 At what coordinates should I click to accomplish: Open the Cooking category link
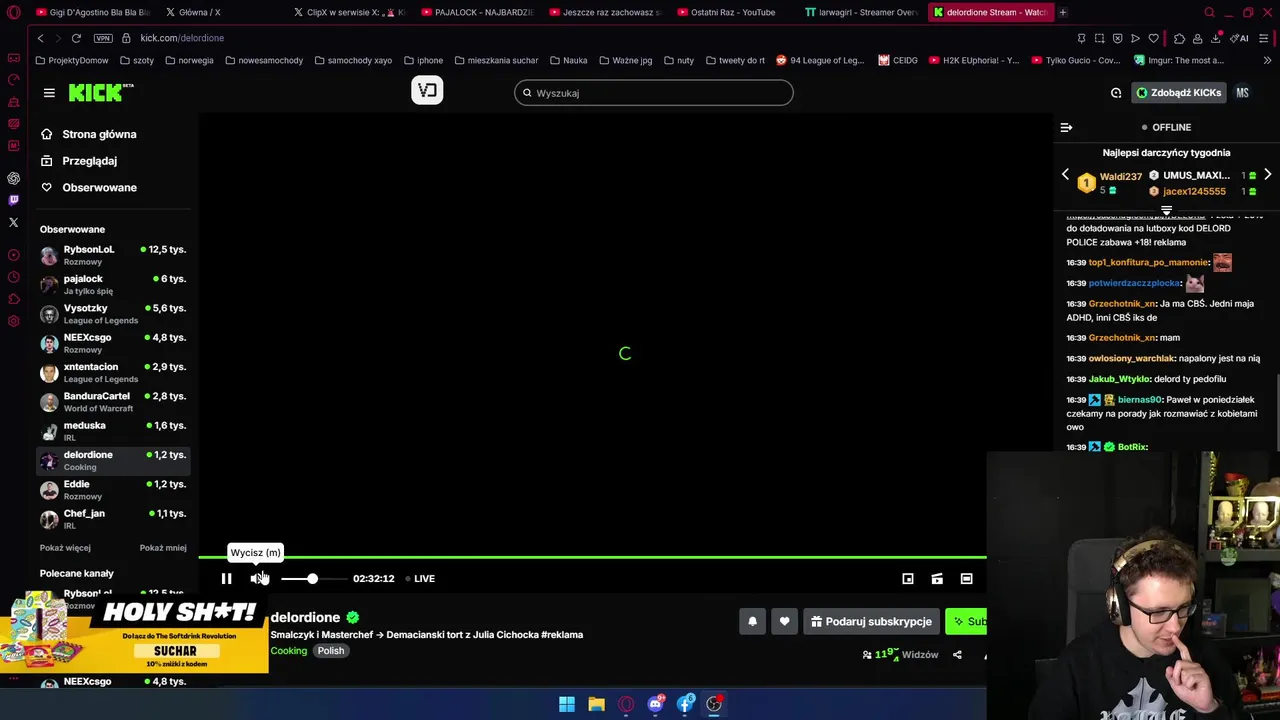tap(289, 651)
